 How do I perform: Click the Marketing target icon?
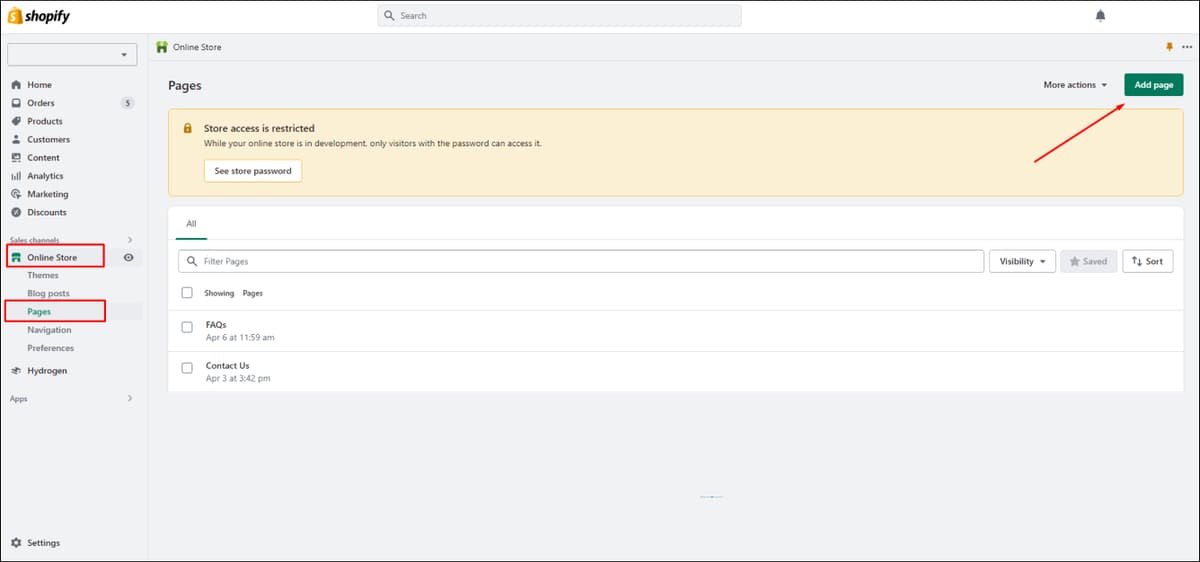tap(16, 194)
